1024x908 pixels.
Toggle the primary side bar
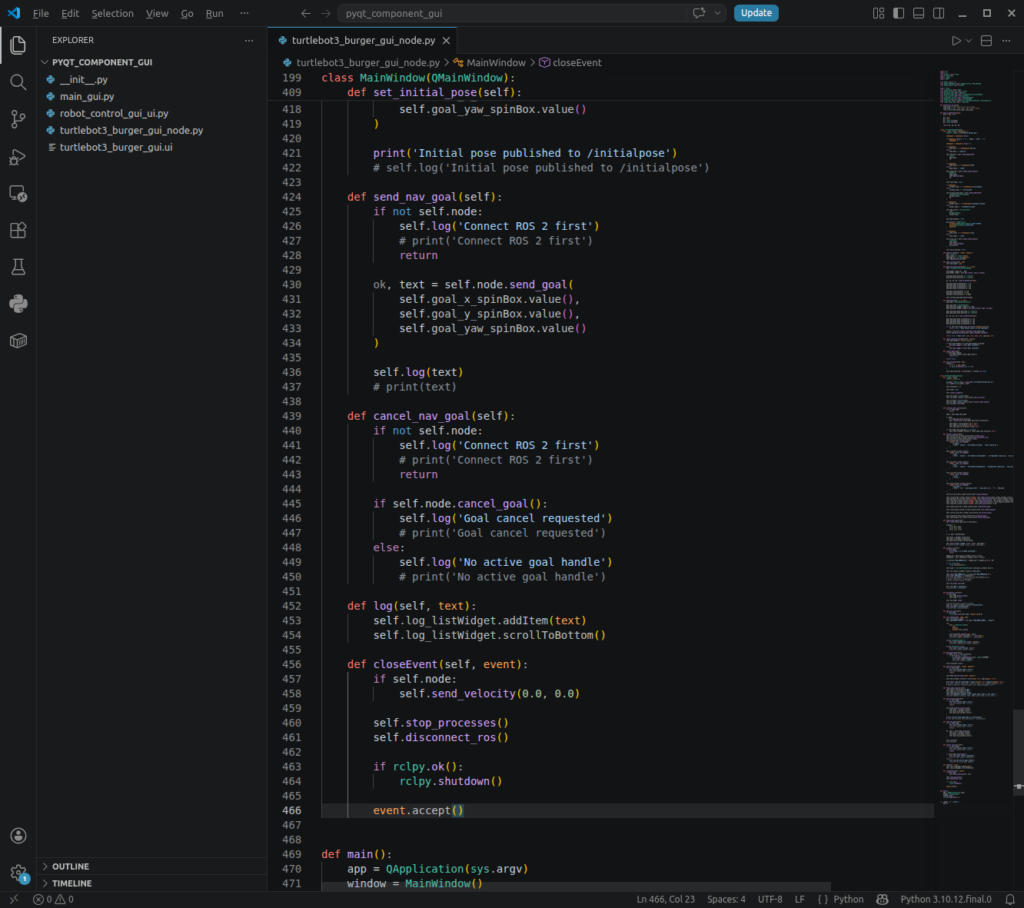pos(899,13)
